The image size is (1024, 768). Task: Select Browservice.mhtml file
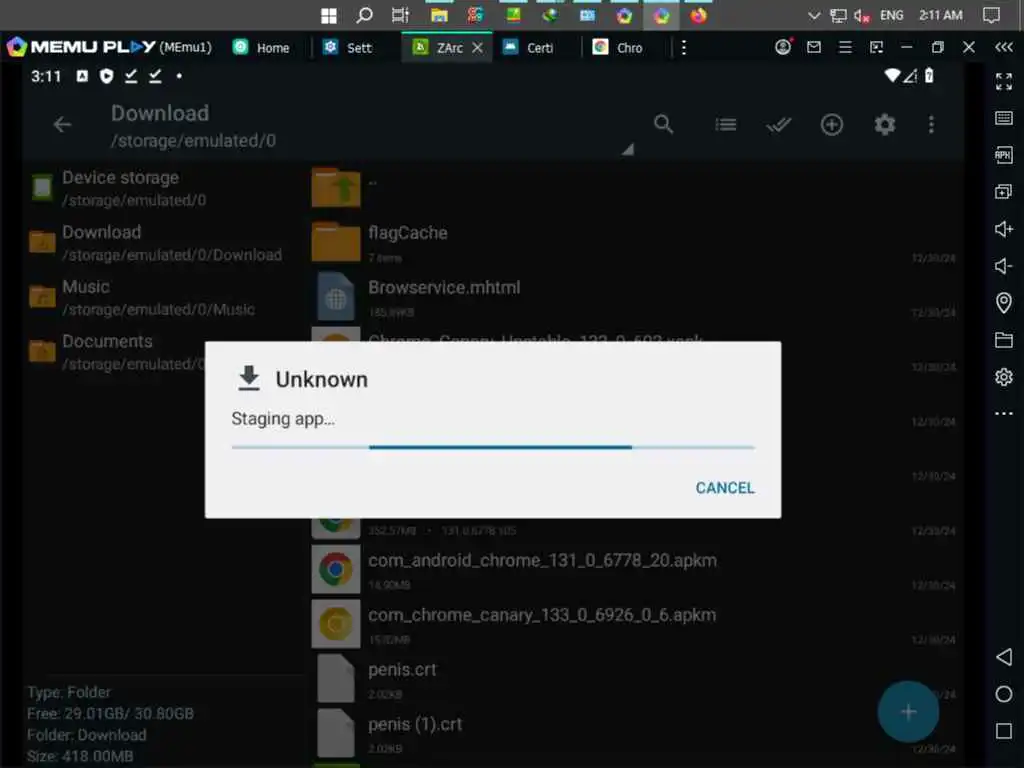(x=633, y=297)
